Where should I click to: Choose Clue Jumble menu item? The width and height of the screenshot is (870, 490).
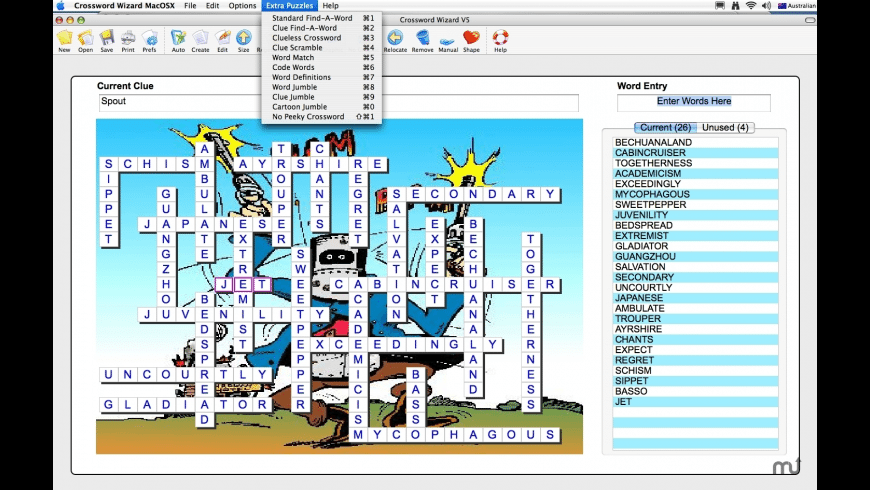322,97
